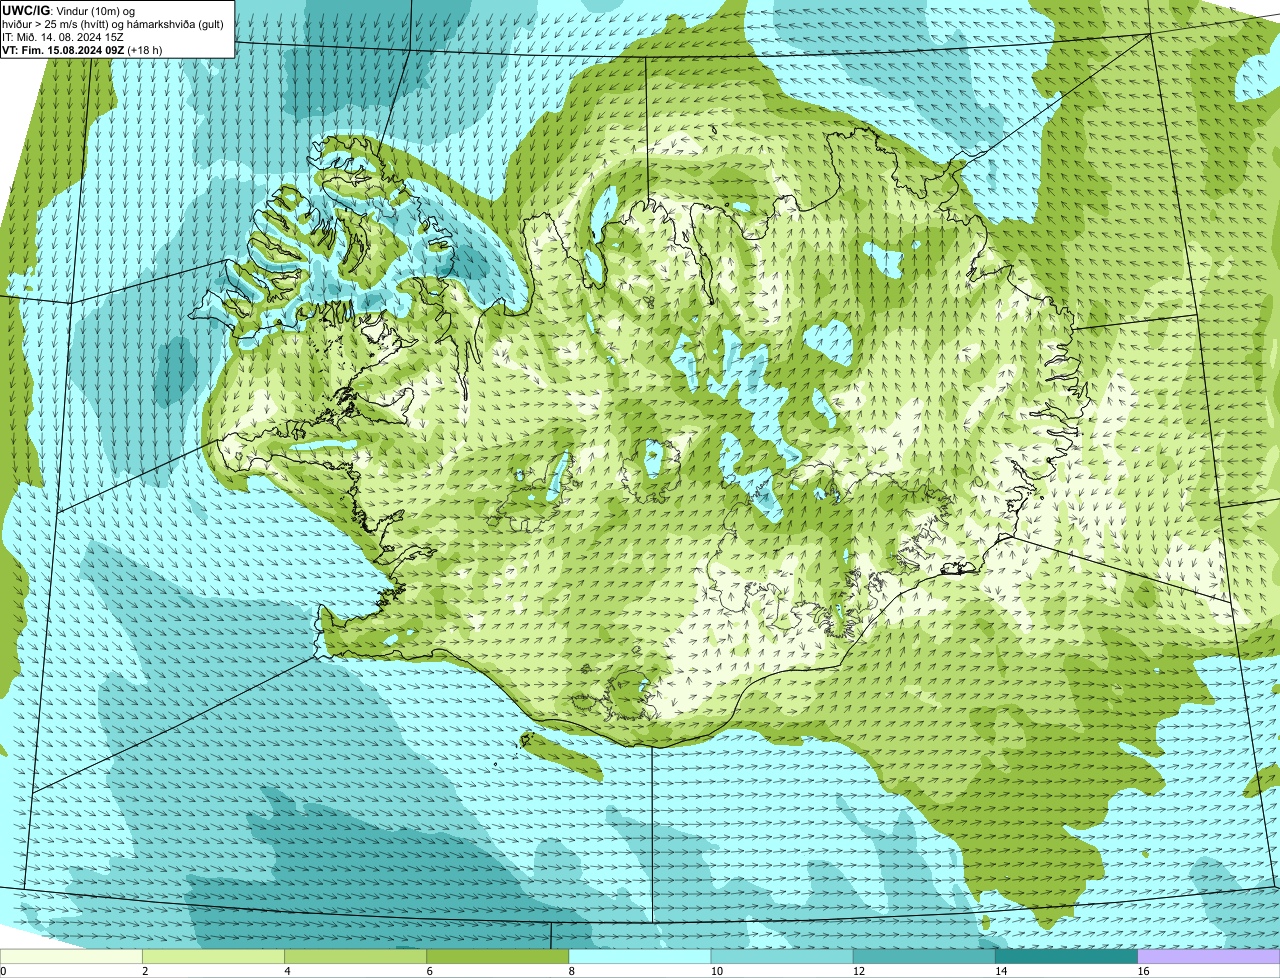Screen dimensions: 1280x978
Task: Click the light cyan 8–10 m/s legend swatch
Action: (640, 957)
